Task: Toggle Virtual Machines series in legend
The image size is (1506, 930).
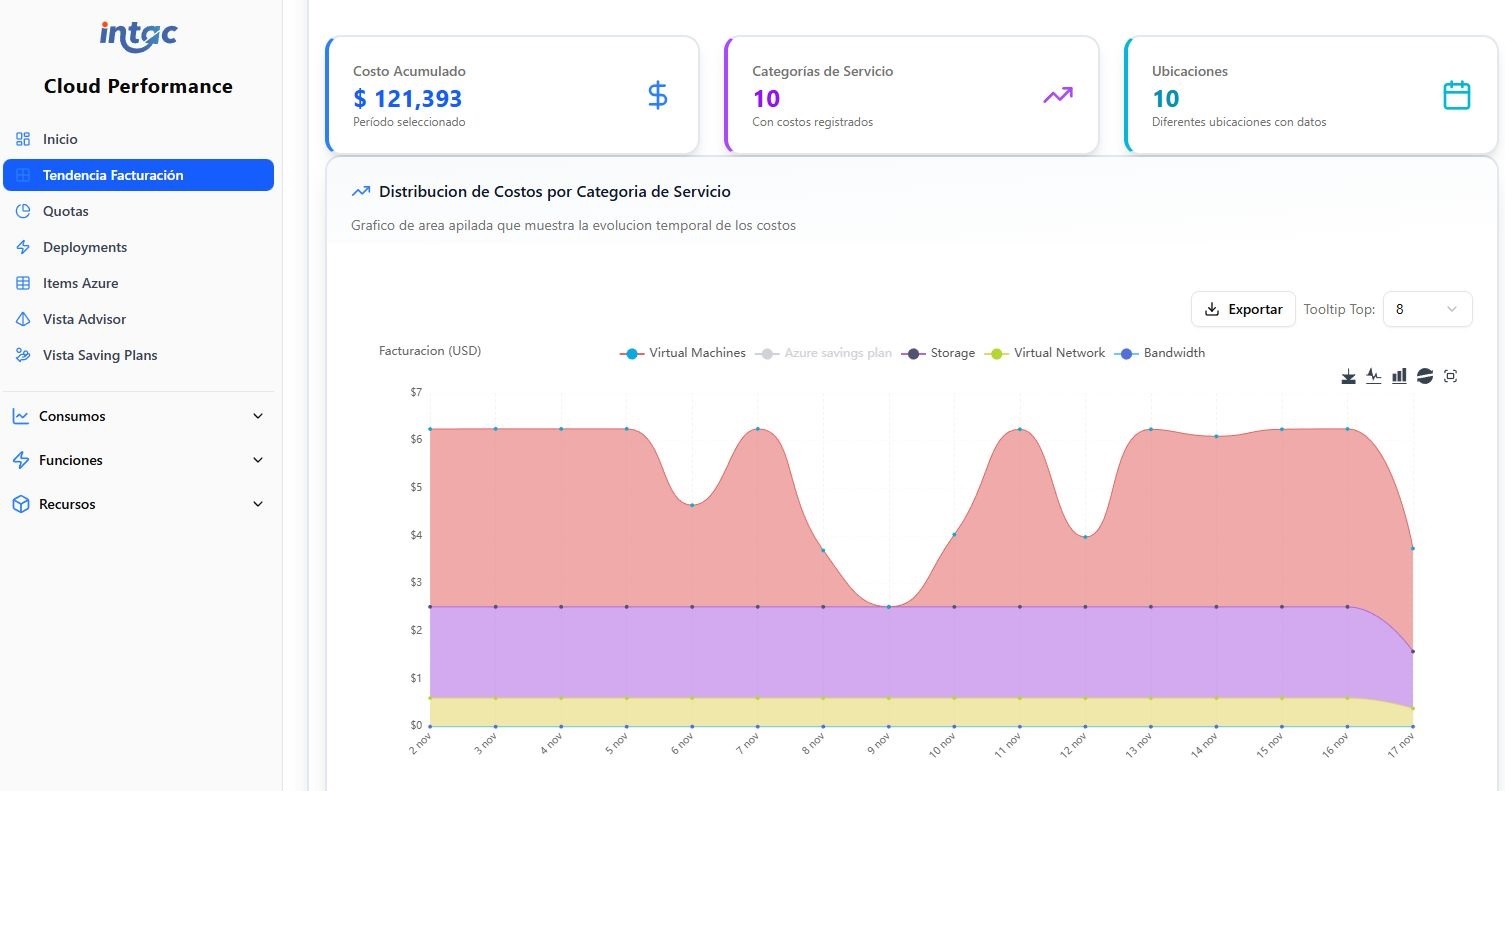Action: tap(683, 353)
